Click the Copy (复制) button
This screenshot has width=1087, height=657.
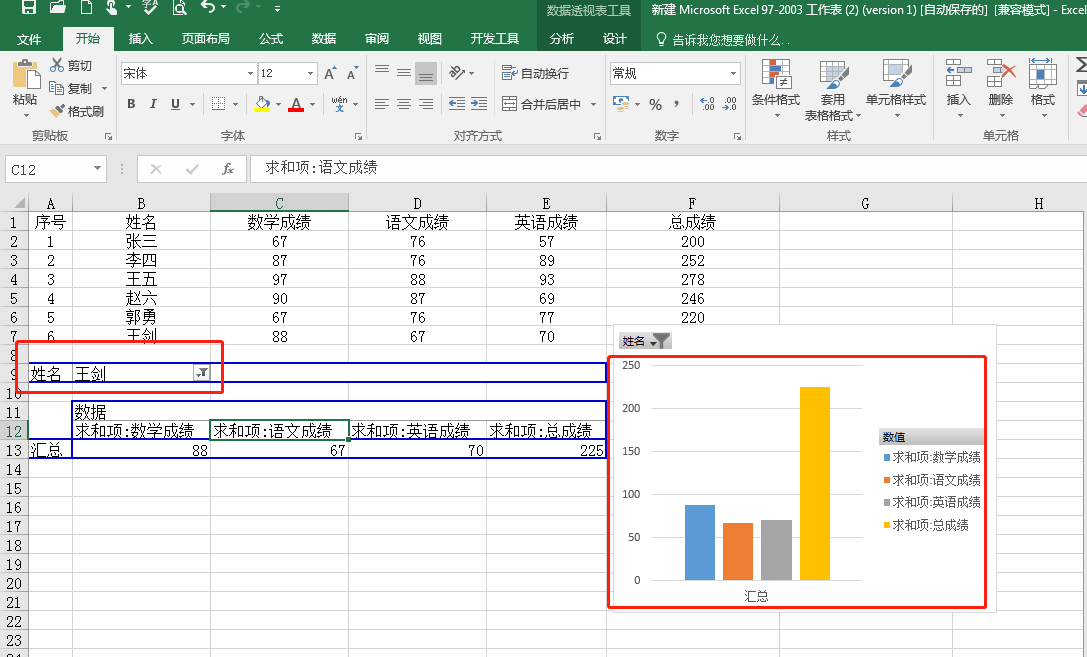[71, 88]
